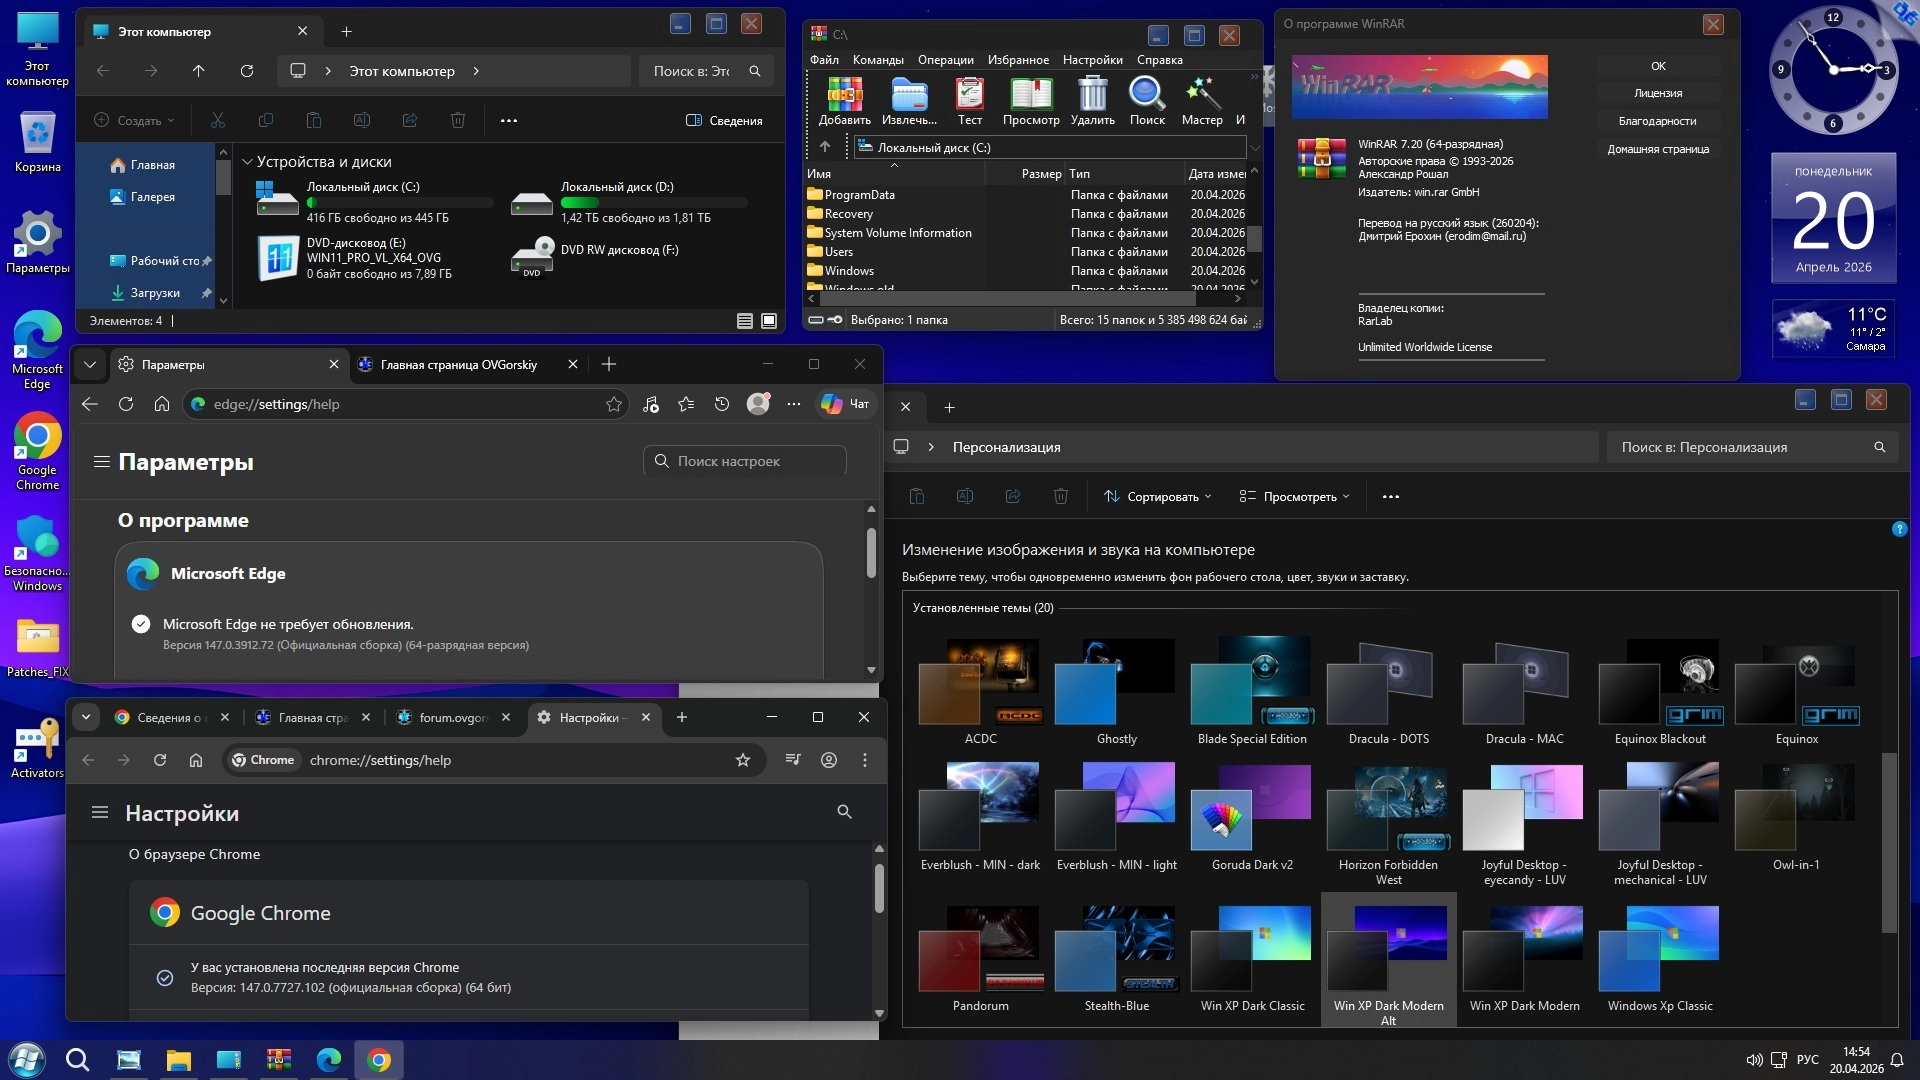Viewport: 1920px width, 1080px height.
Task: Switch Explorer to details list view toggle
Action: (x=745, y=321)
